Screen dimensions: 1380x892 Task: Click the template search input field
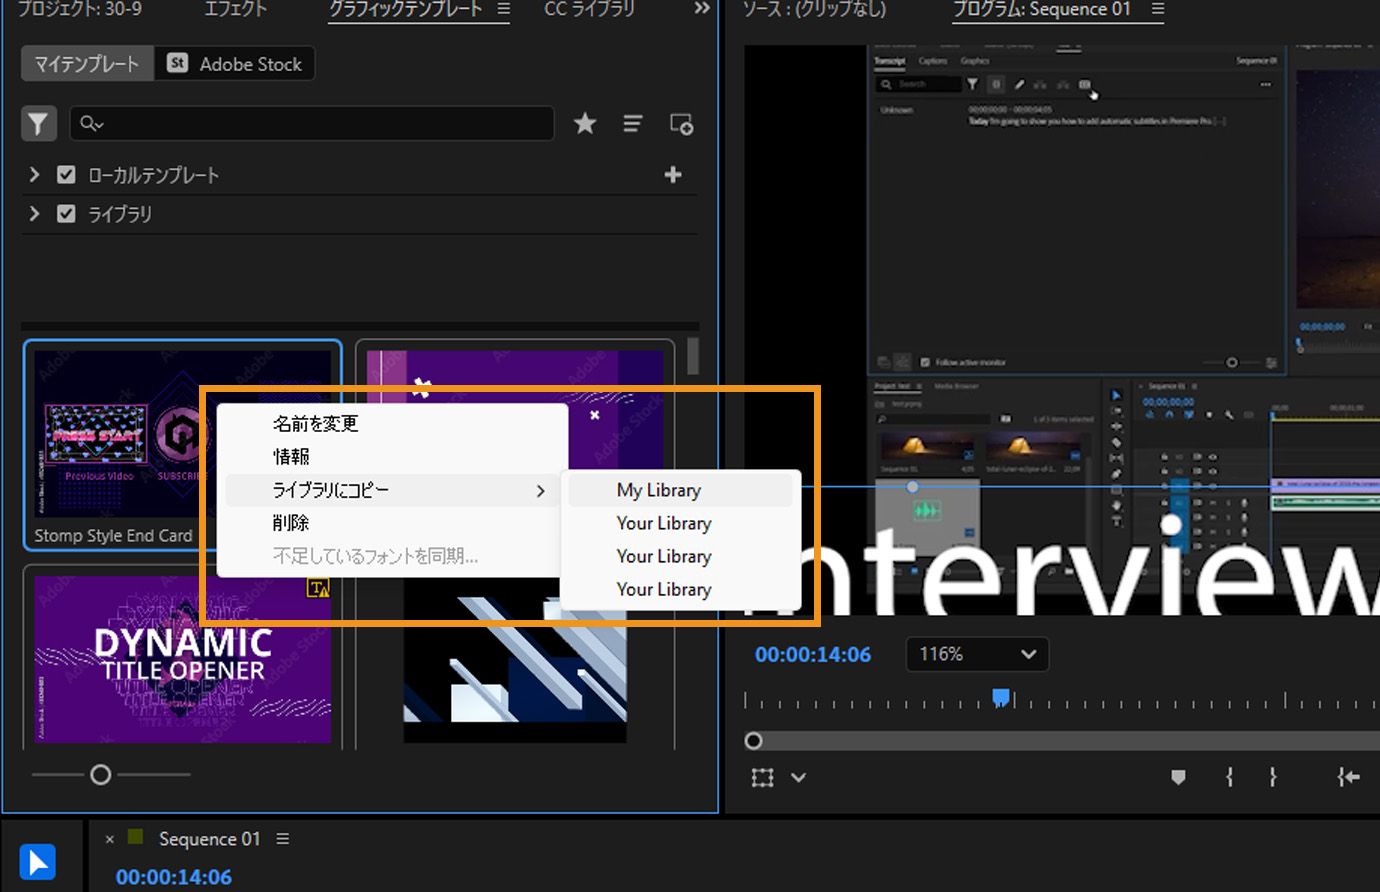click(x=311, y=123)
